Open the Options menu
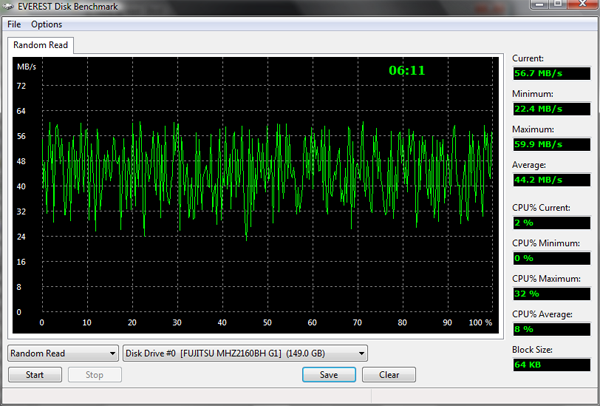 46,24
